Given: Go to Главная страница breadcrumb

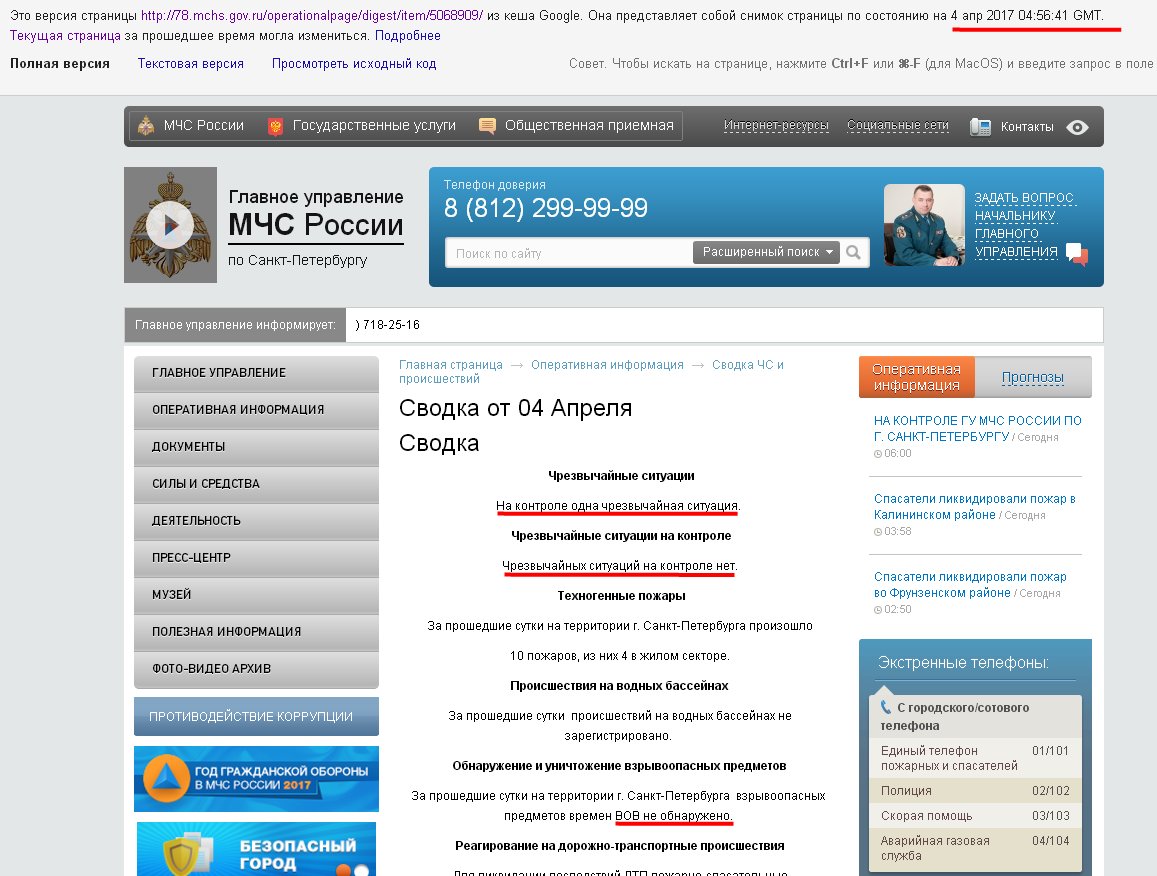Looking at the screenshot, I should pos(450,365).
